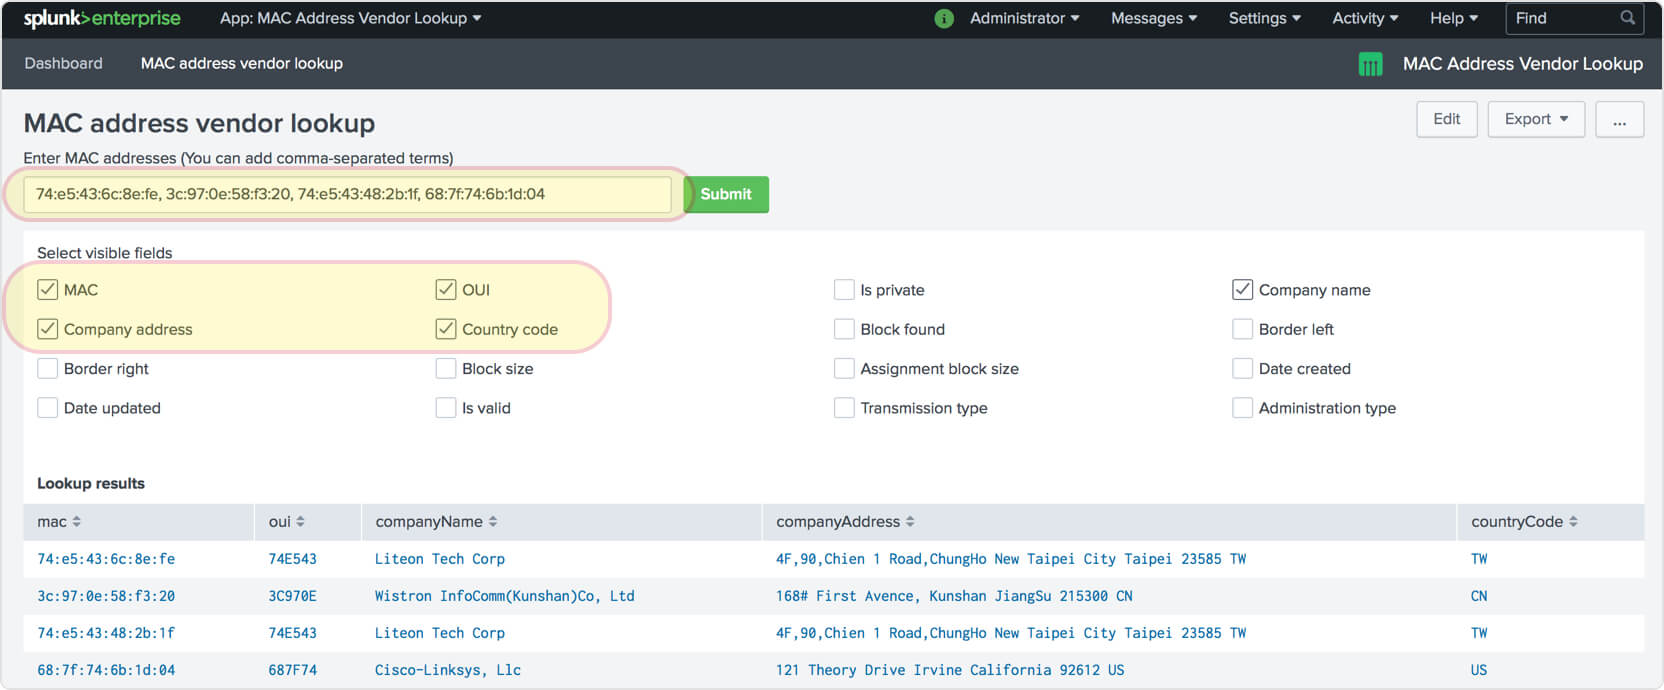Enable the Date updated checkbox

point(47,408)
